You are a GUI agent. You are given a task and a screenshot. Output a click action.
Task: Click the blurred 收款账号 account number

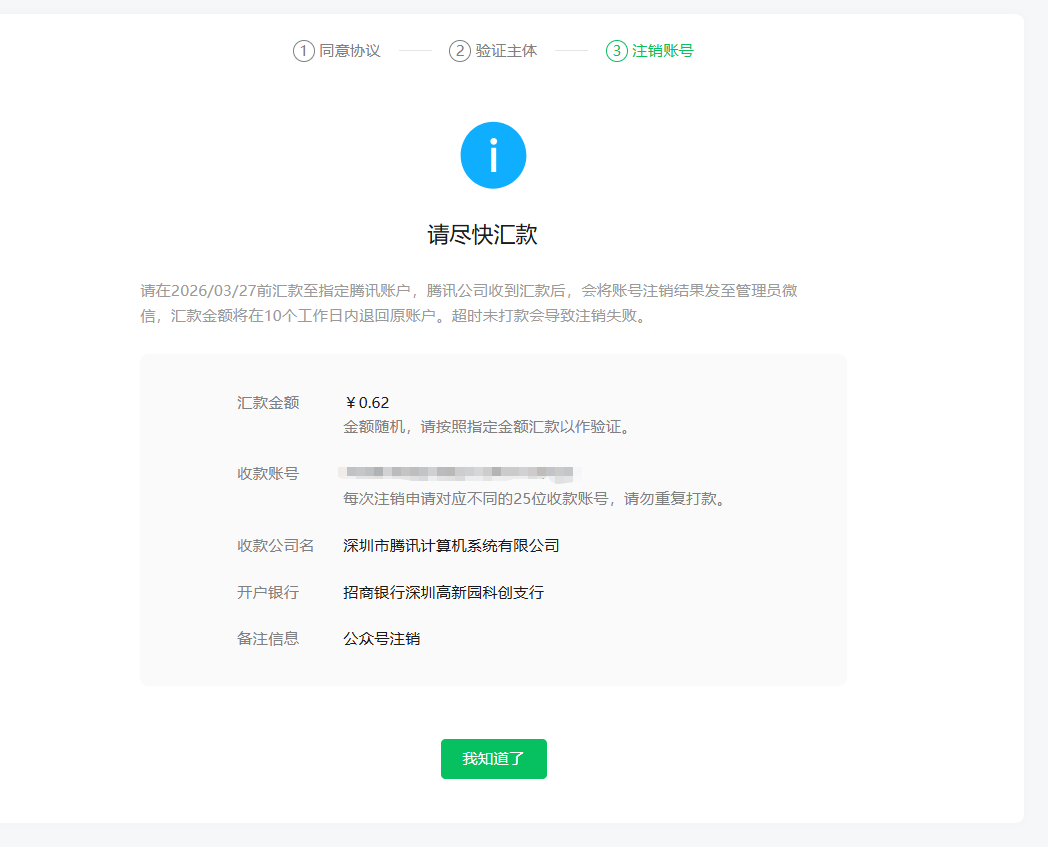tap(460, 473)
